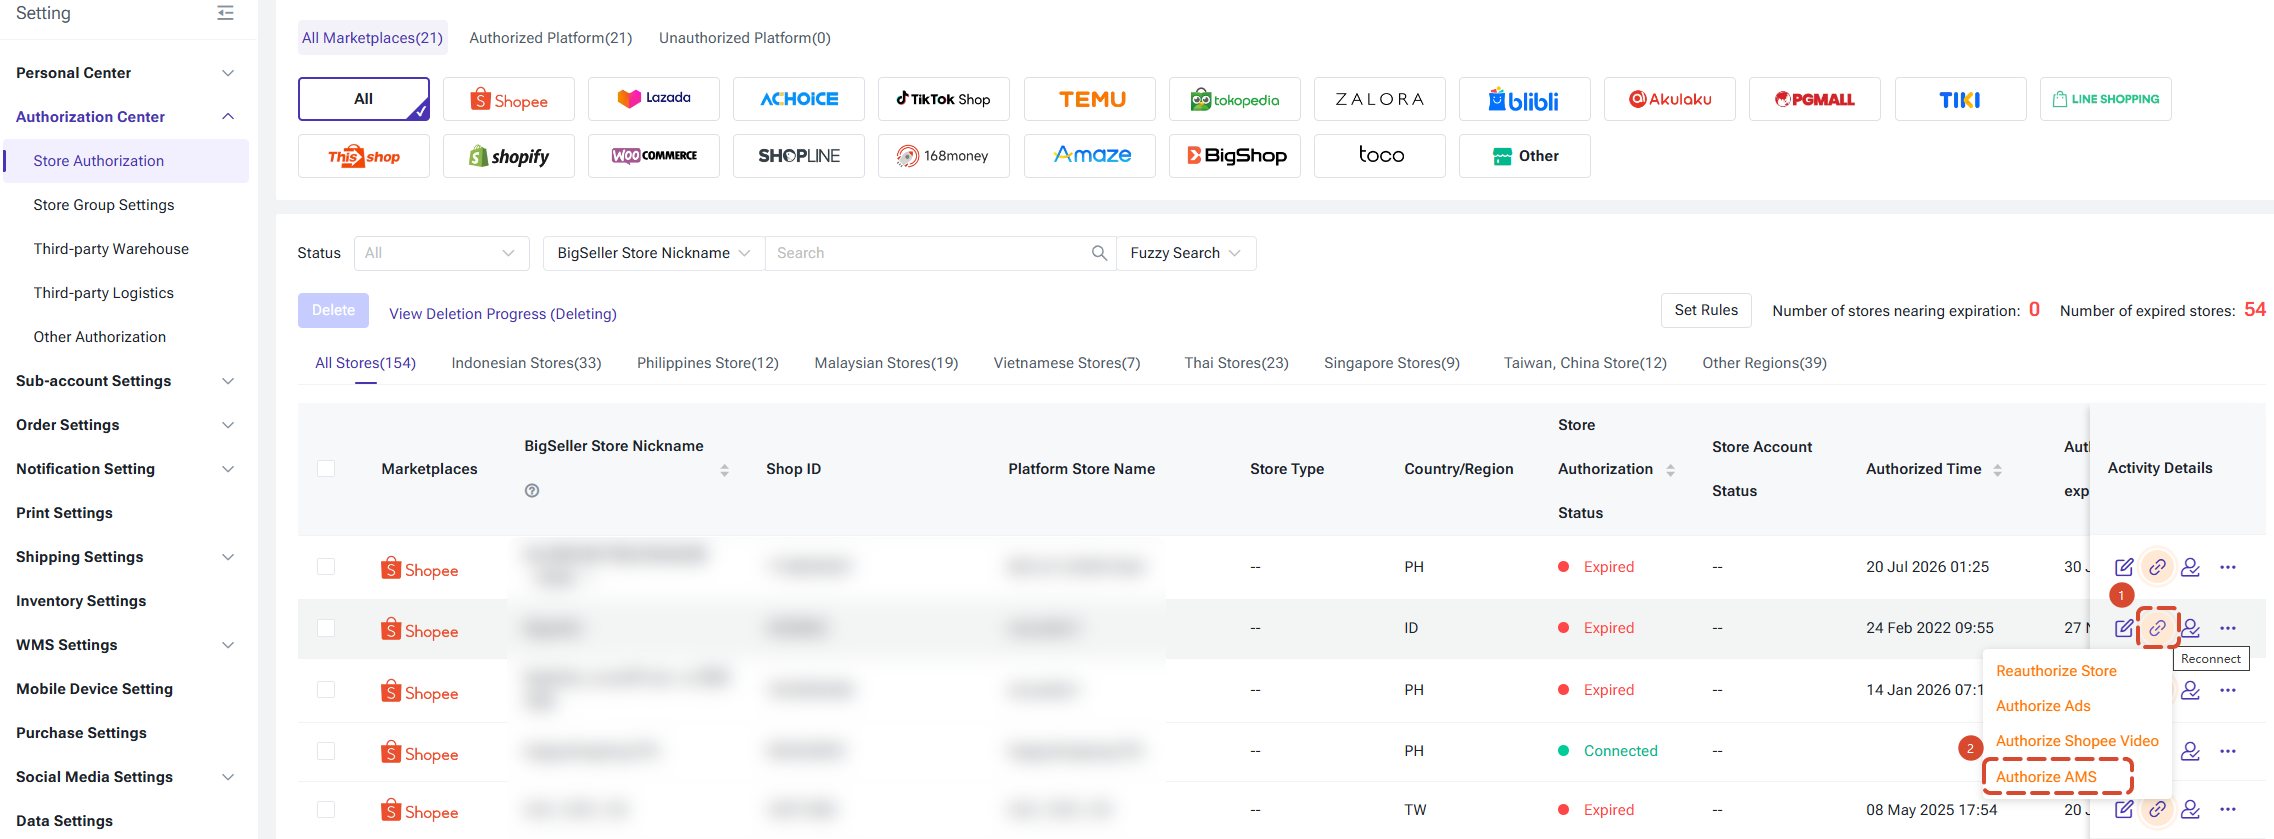This screenshot has height=839, width=2274.
Task: Edit store authorized 20 Jul 2026
Action: coord(2124,567)
